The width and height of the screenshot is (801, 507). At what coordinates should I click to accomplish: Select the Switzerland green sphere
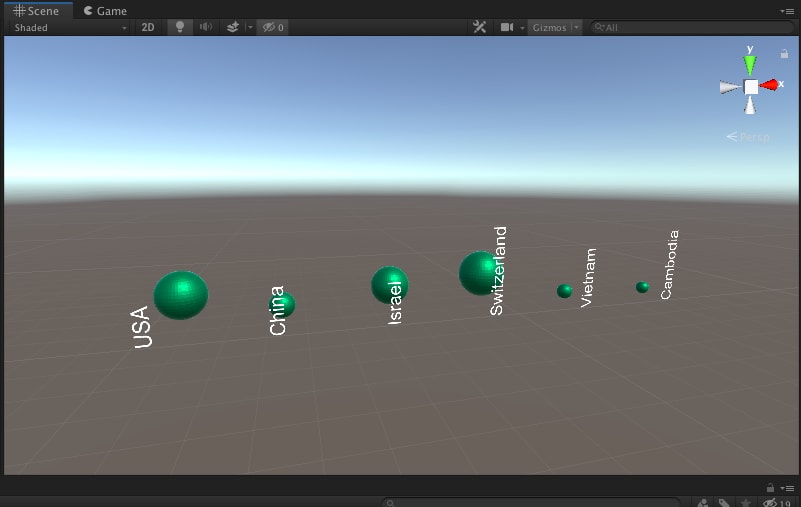(479, 273)
